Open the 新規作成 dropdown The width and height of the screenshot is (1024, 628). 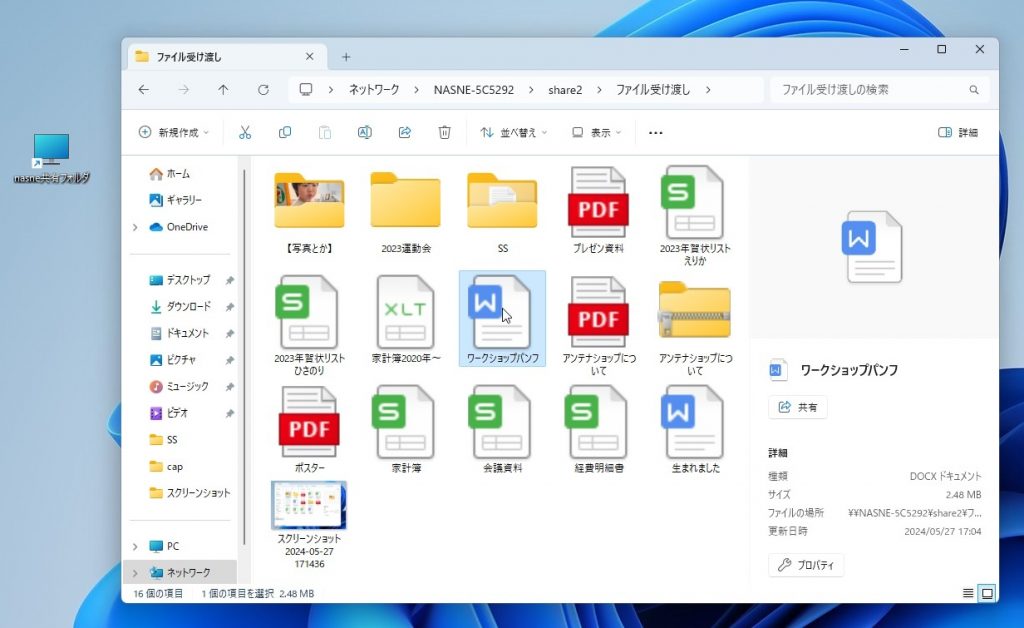coord(174,133)
